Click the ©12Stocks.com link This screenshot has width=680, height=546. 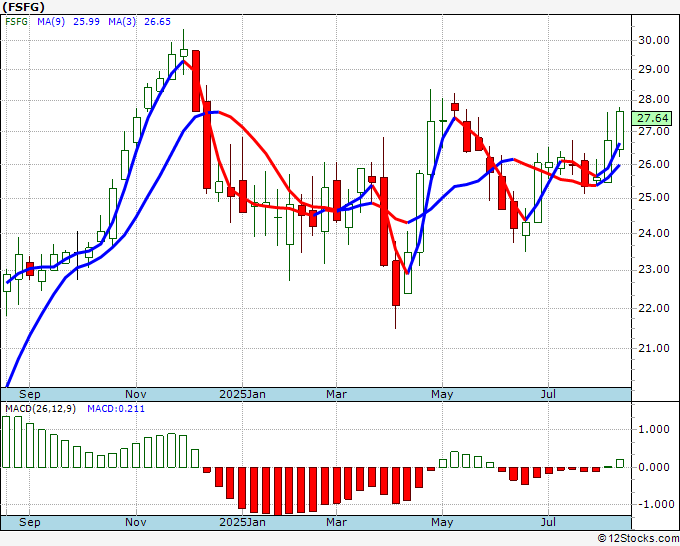pos(638,539)
